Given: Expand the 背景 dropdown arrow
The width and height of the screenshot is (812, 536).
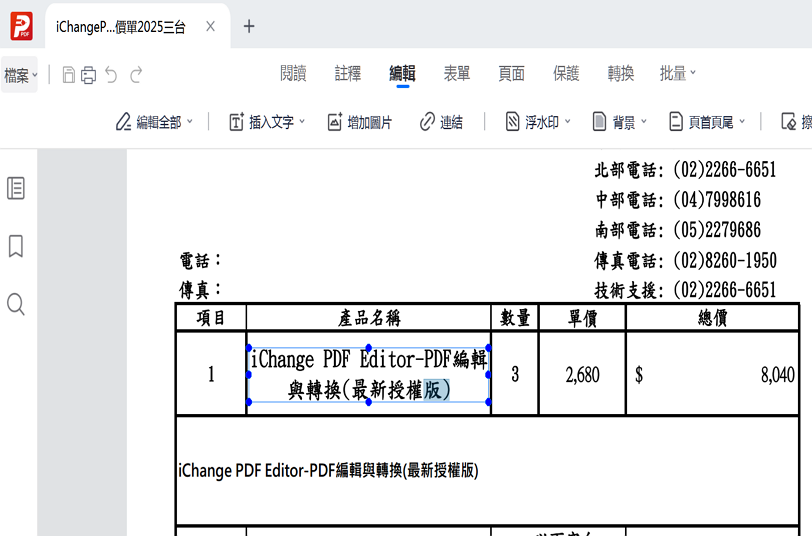Looking at the screenshot, I should (x=644, y=121).
